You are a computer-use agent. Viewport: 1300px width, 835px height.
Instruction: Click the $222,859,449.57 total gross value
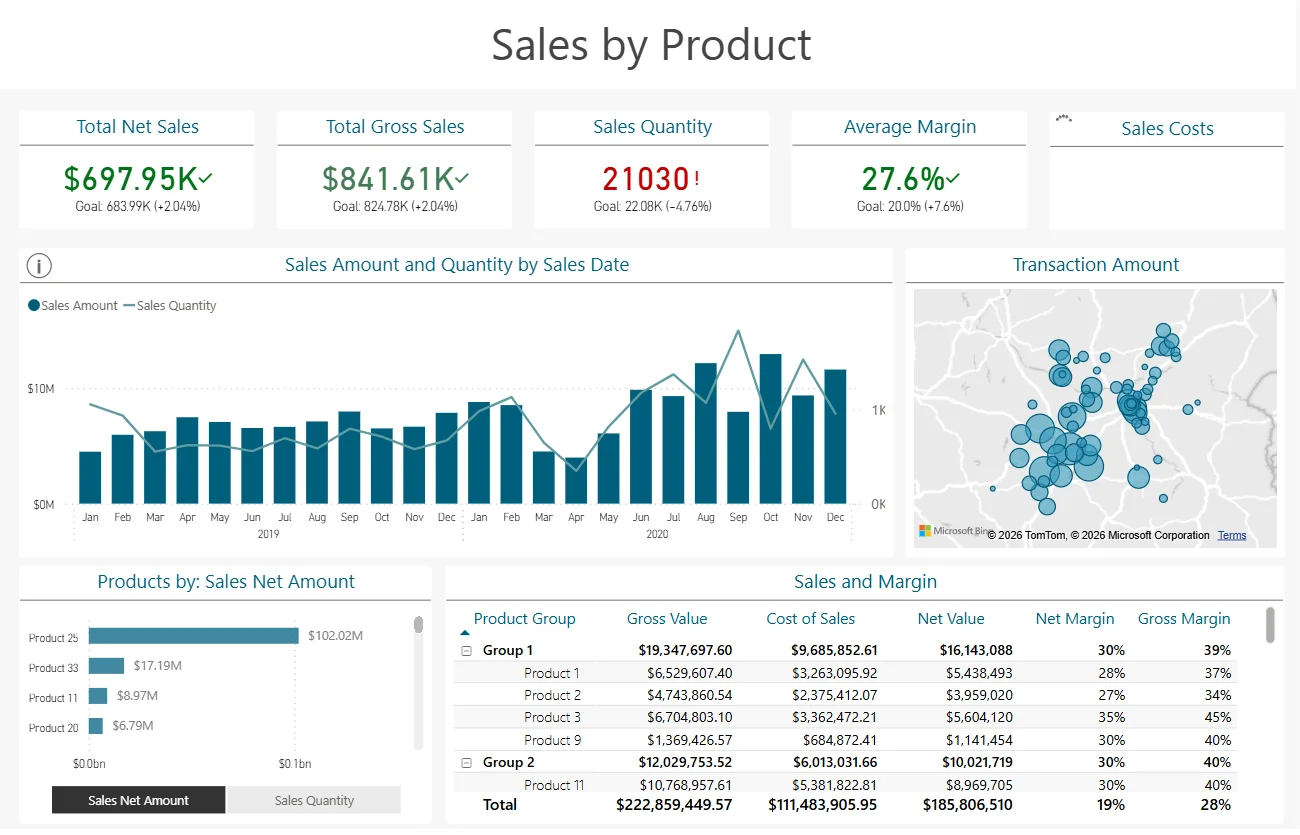(x=674, y=804)
